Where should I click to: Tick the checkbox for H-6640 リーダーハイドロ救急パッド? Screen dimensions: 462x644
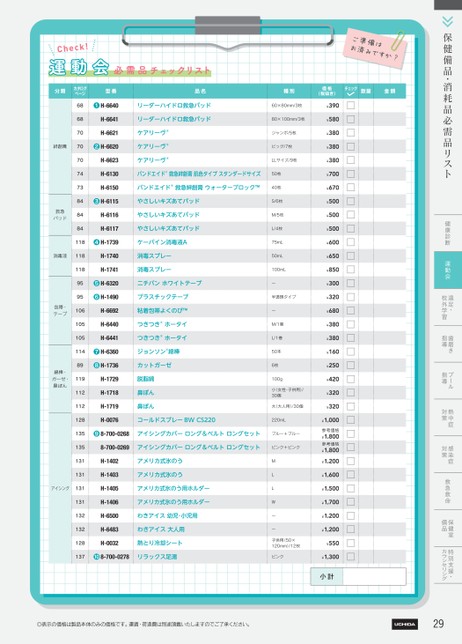pos(351,106)
